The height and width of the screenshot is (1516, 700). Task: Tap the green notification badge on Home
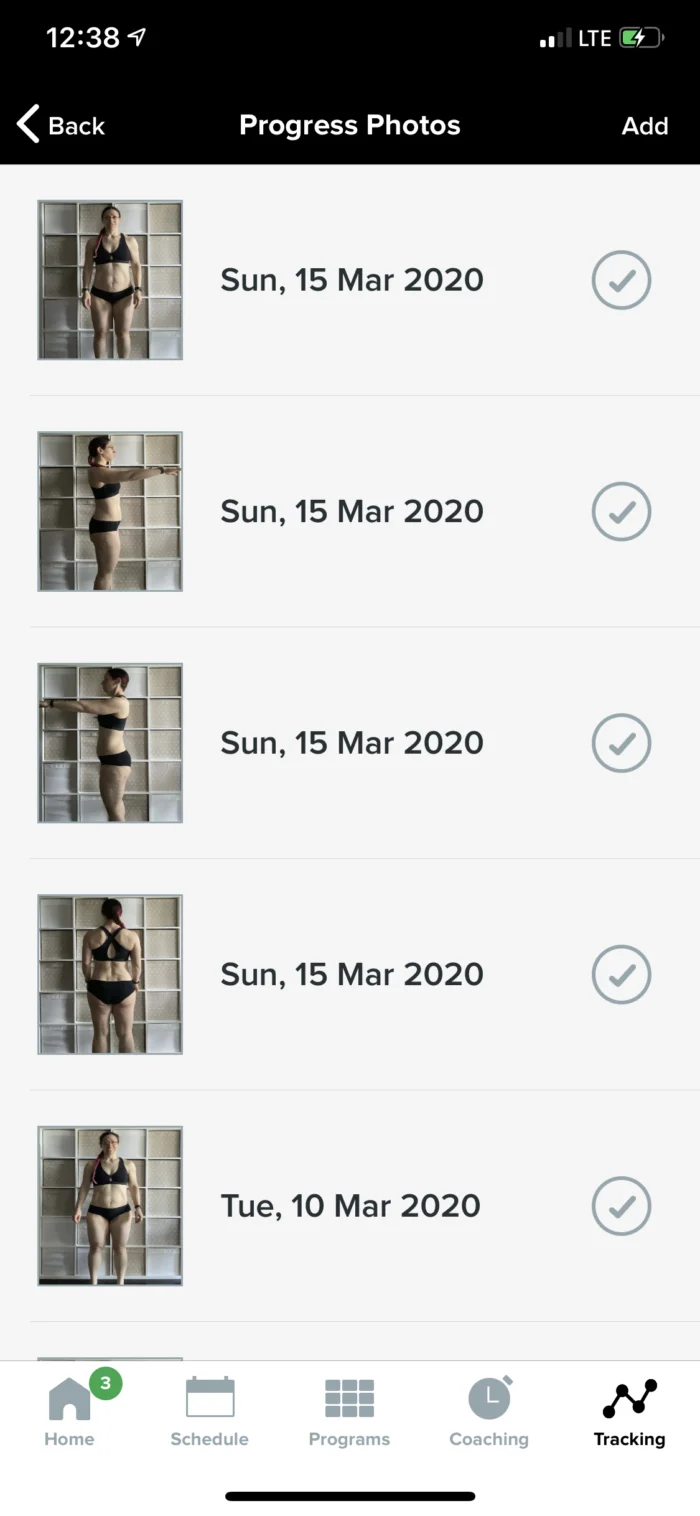pos(105,1384)
